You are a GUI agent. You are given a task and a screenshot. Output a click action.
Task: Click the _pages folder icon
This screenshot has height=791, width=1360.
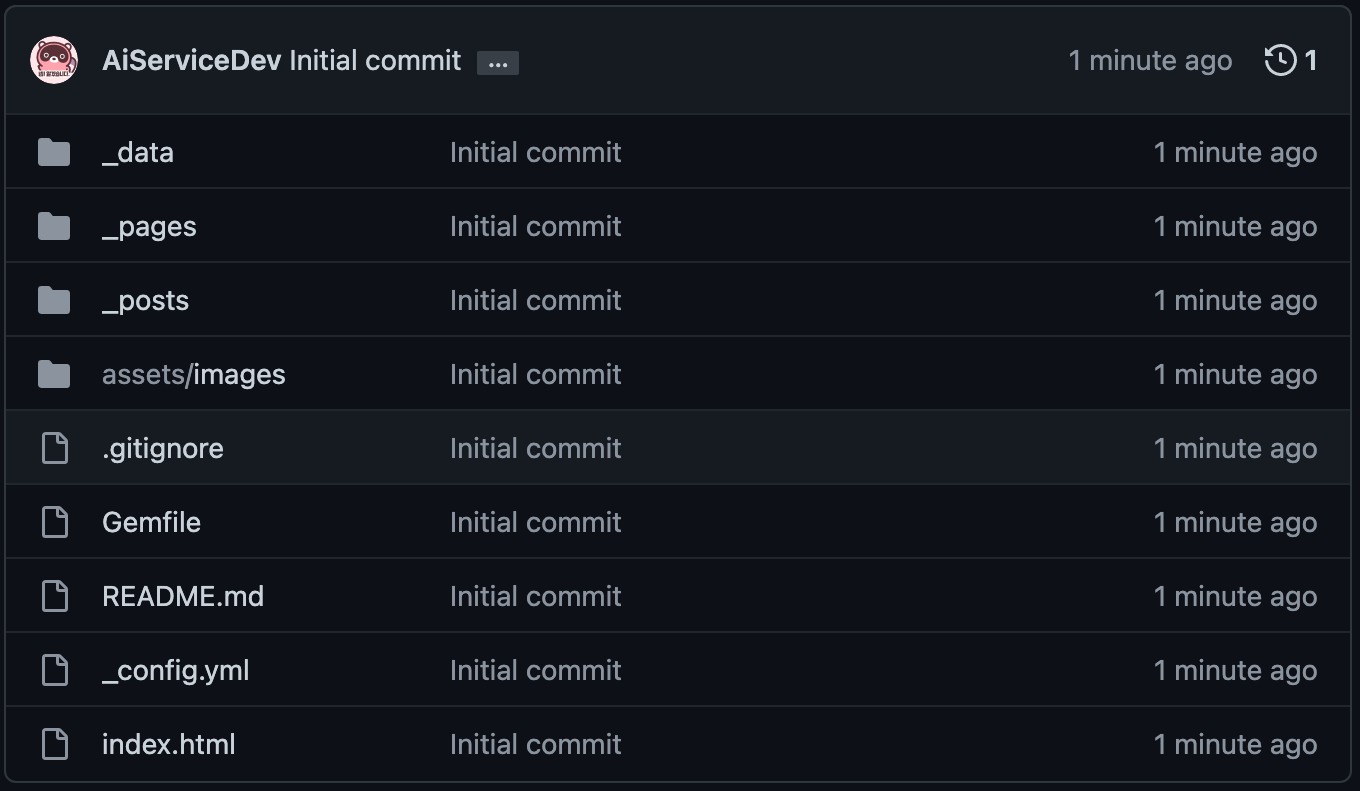(x=54, y=227)
